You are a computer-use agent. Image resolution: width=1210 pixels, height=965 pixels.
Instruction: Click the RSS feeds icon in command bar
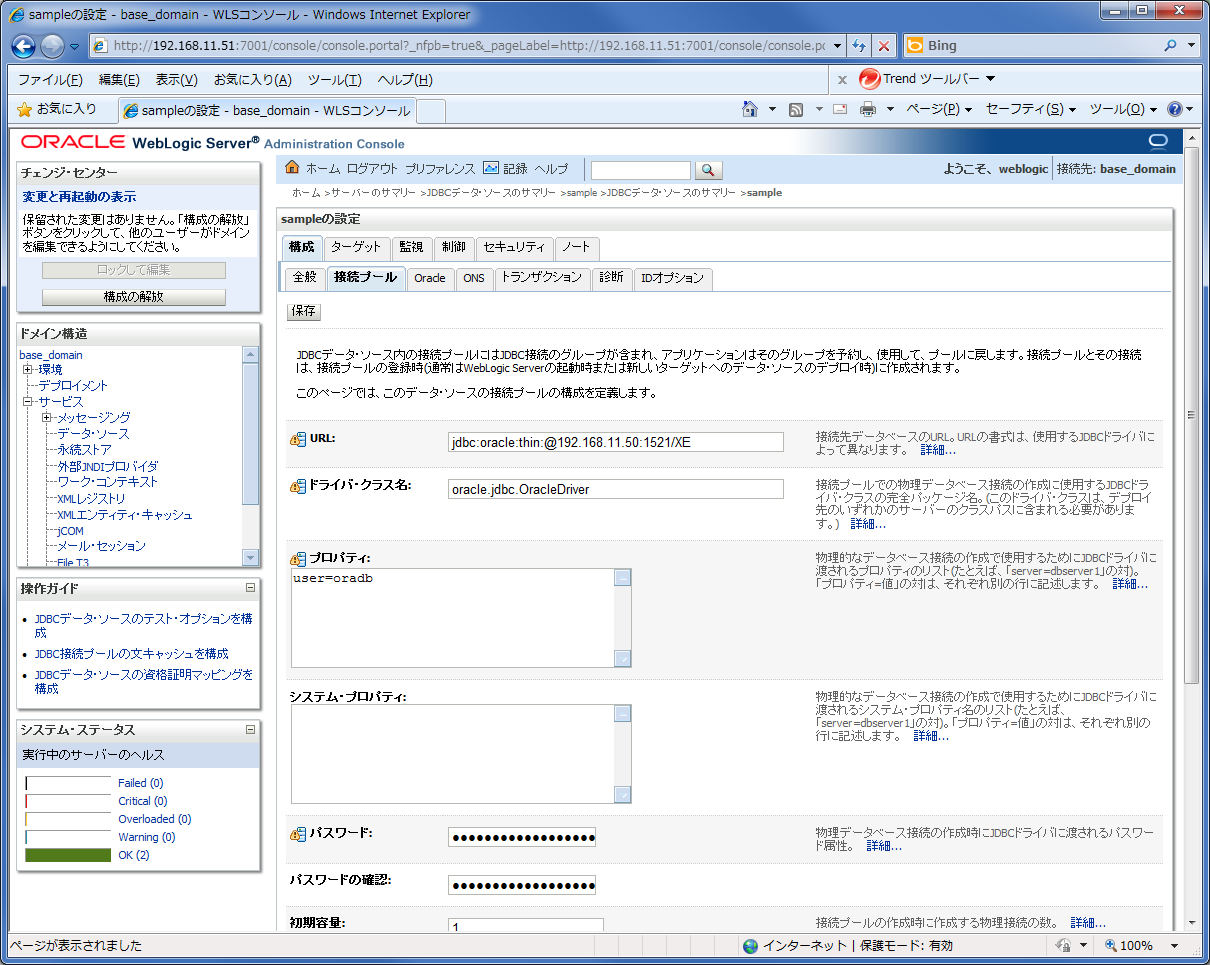796,109
